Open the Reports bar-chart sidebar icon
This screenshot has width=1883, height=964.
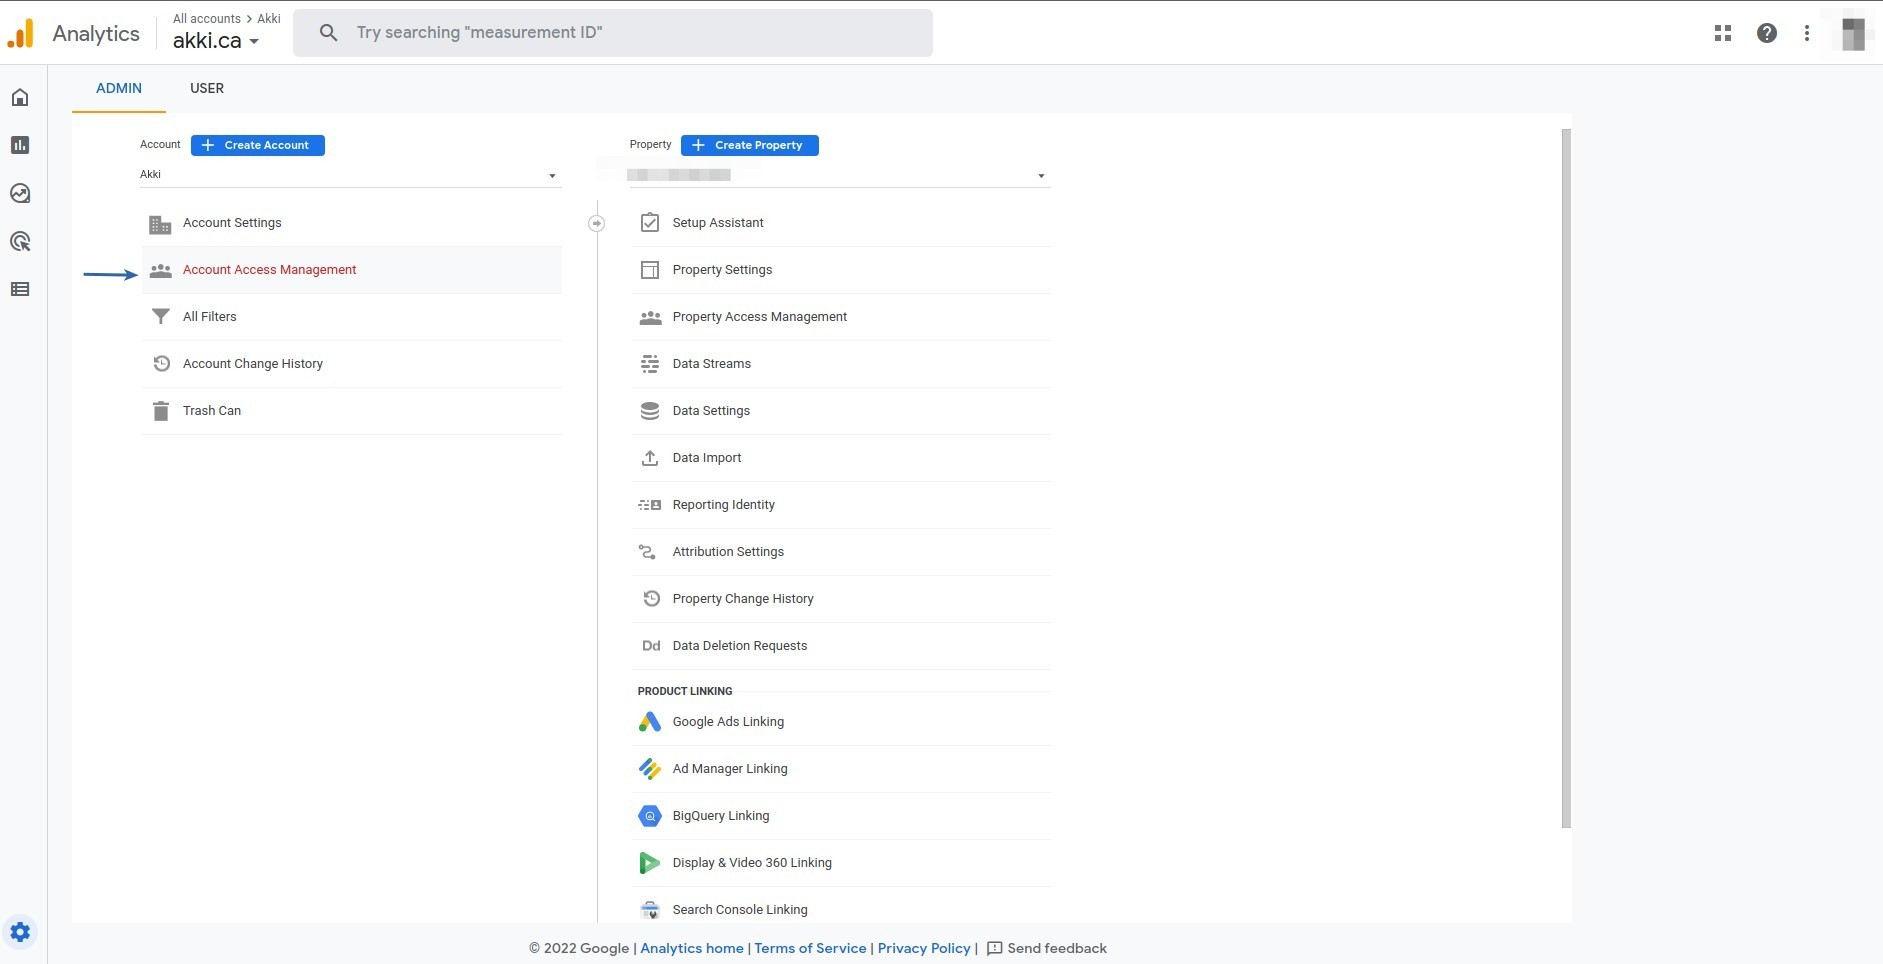pyautogui.click(x=20, y=145)
